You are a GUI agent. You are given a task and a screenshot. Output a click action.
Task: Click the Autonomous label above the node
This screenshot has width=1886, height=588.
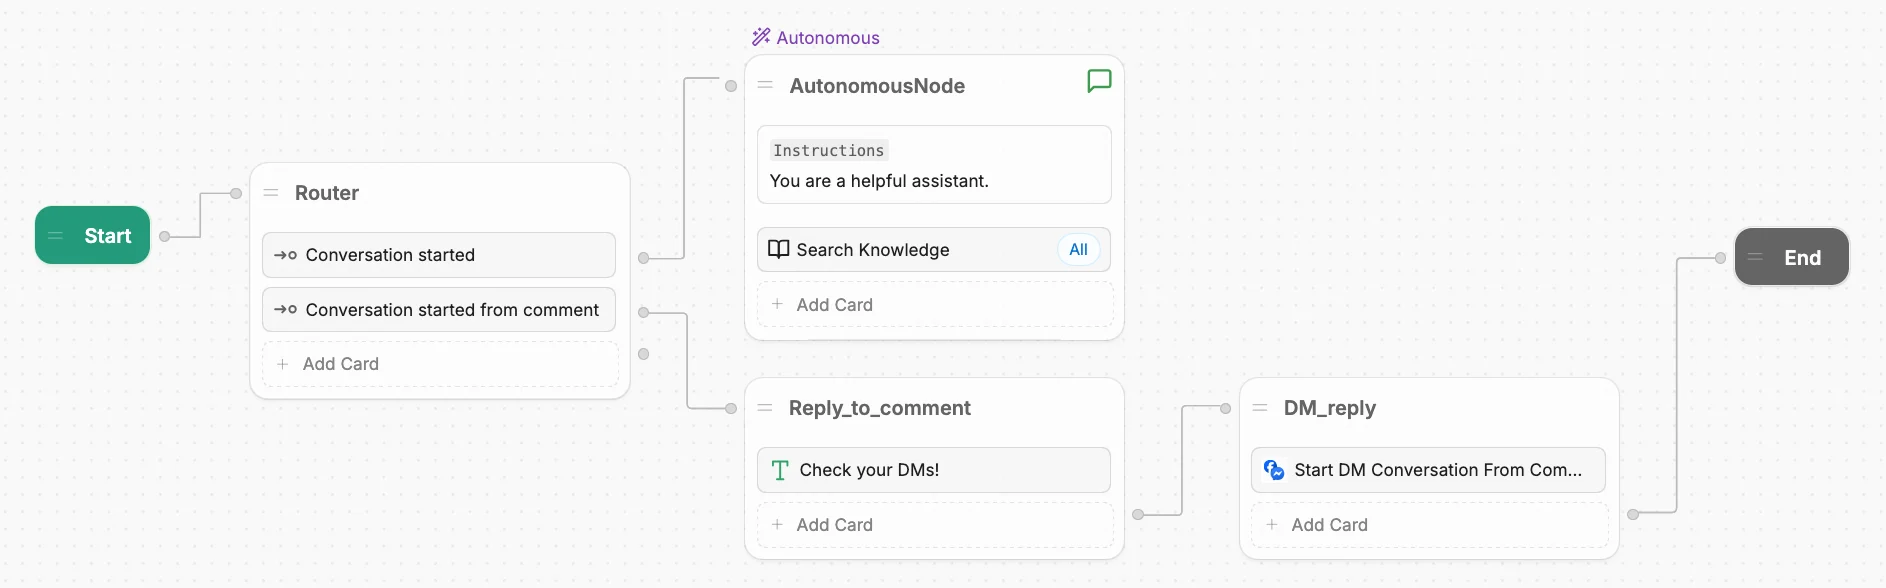click(x=828, y=38)
